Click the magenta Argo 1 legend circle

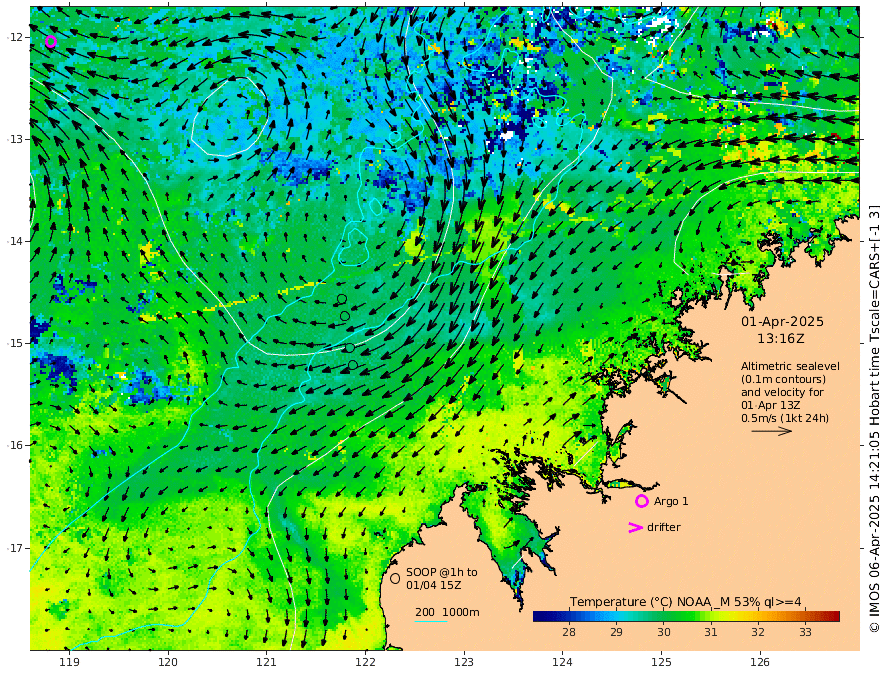coord(641,501)
